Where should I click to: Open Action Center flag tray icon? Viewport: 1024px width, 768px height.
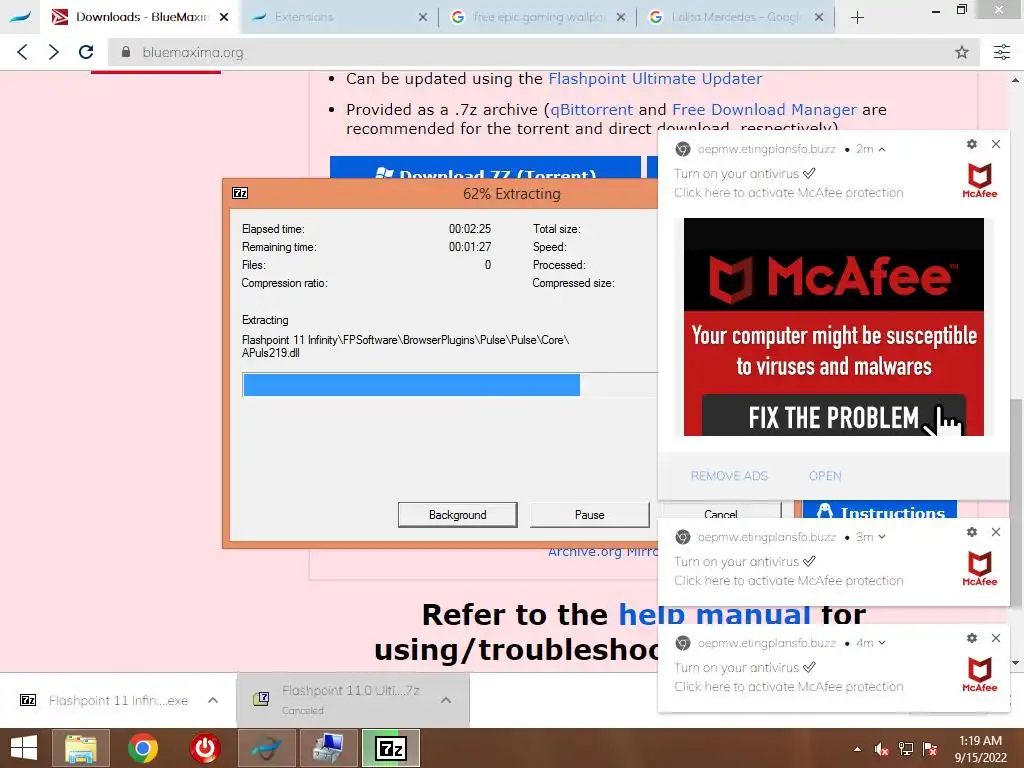pos(930,749)
